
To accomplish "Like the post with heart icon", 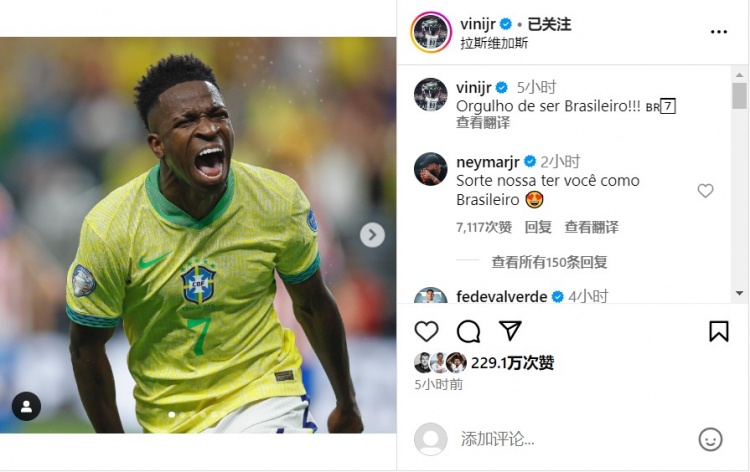I will (426, 331).
